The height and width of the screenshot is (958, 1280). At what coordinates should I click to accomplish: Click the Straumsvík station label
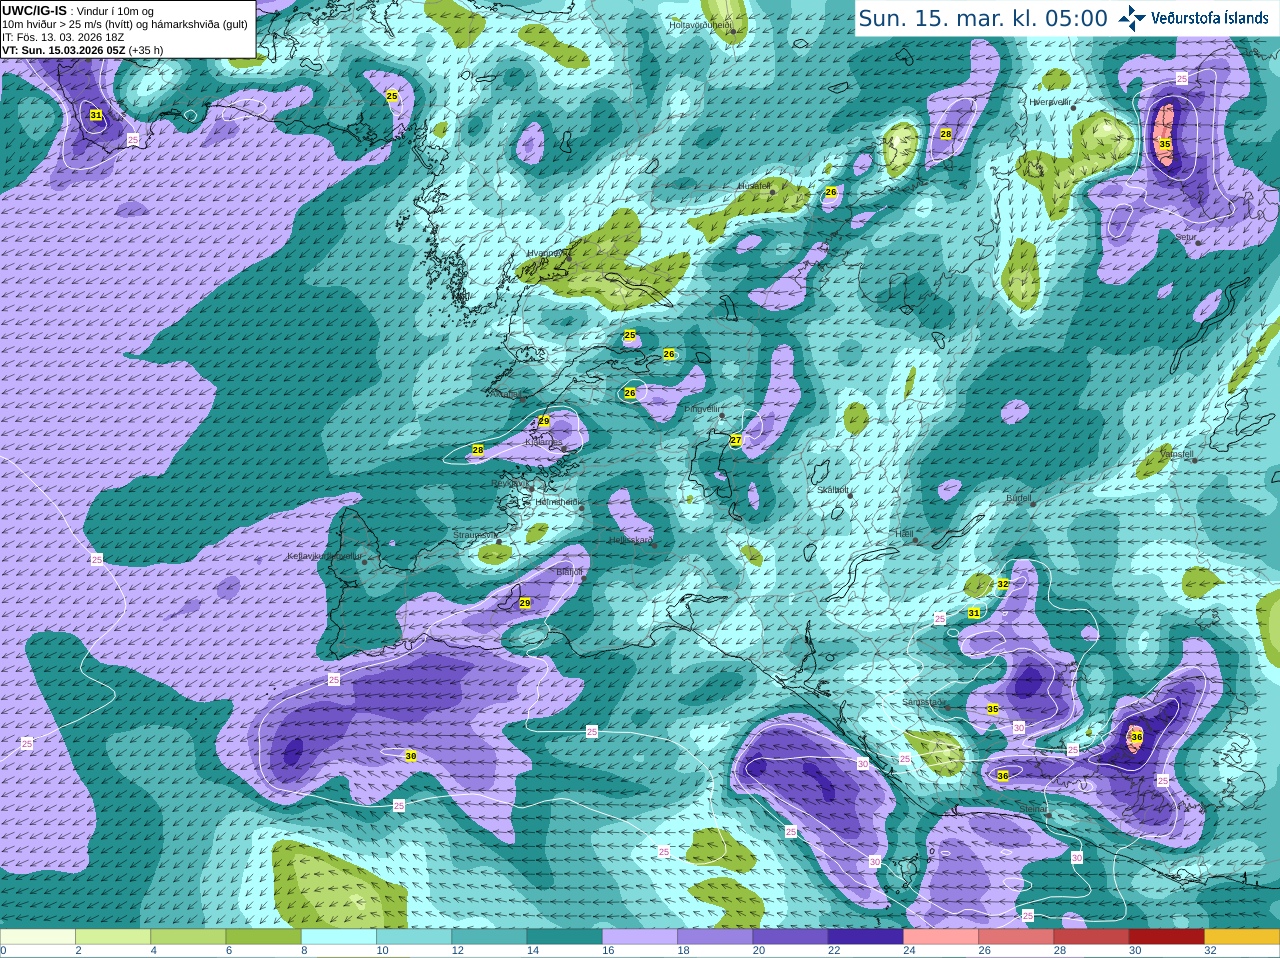475,535
